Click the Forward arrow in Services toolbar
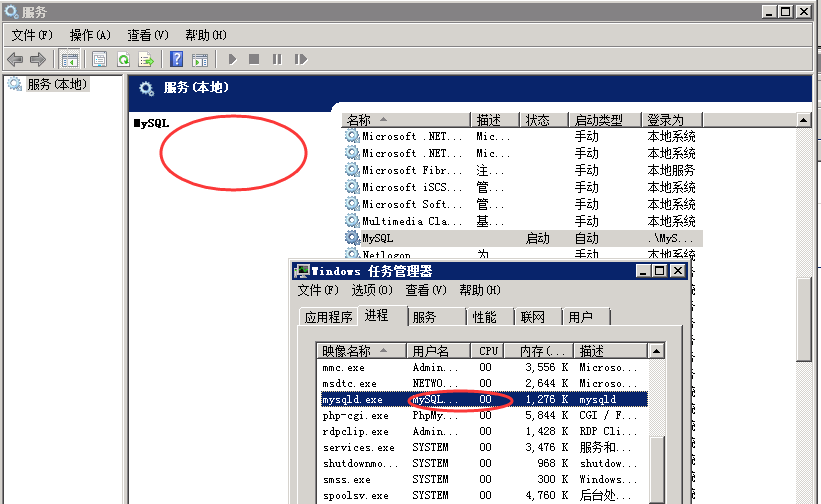 coord(38,59)
